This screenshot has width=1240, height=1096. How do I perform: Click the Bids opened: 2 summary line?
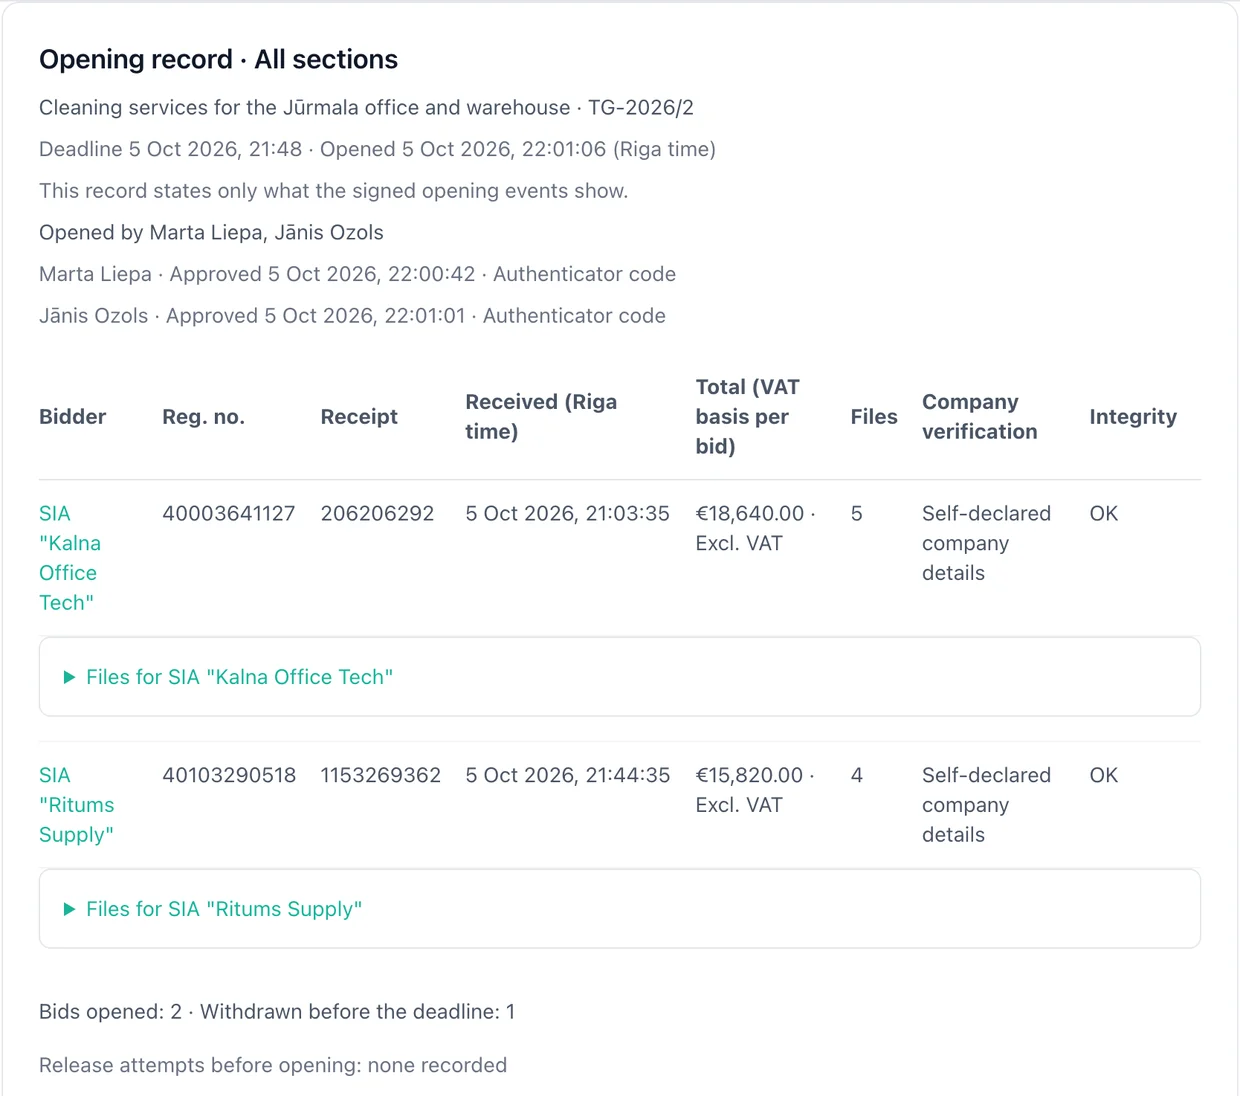point(277,1012)
